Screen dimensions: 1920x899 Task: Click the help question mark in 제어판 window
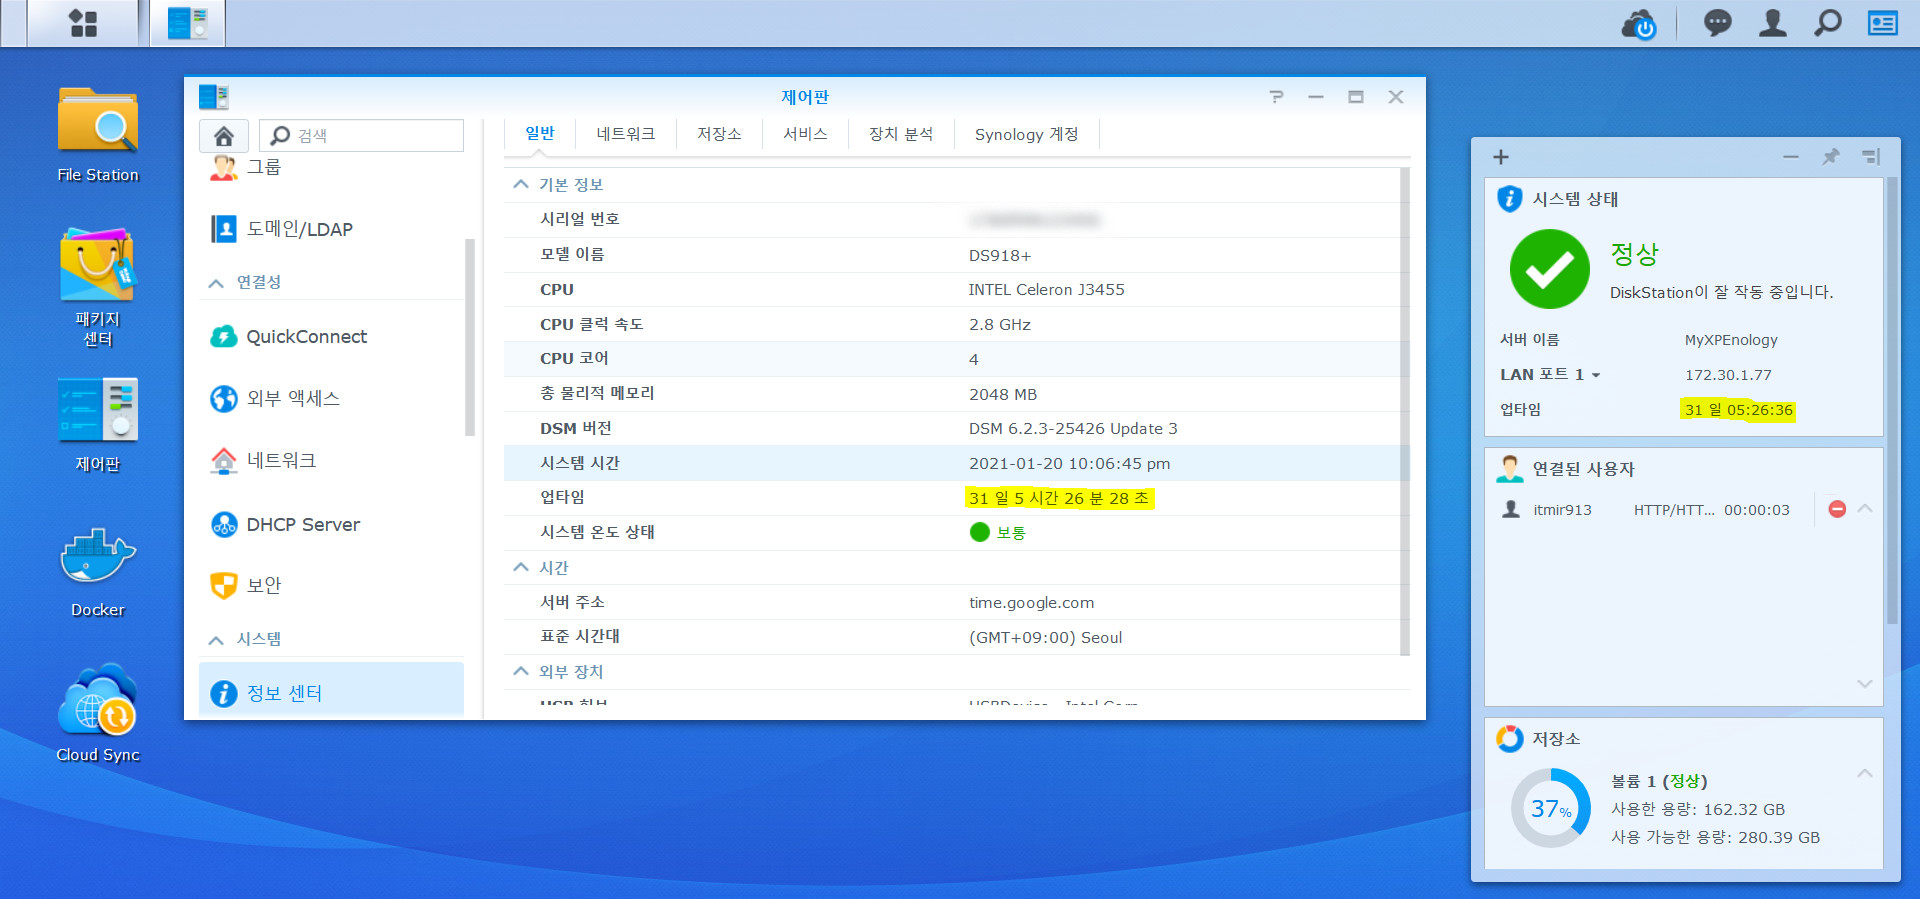[1276, 97]
